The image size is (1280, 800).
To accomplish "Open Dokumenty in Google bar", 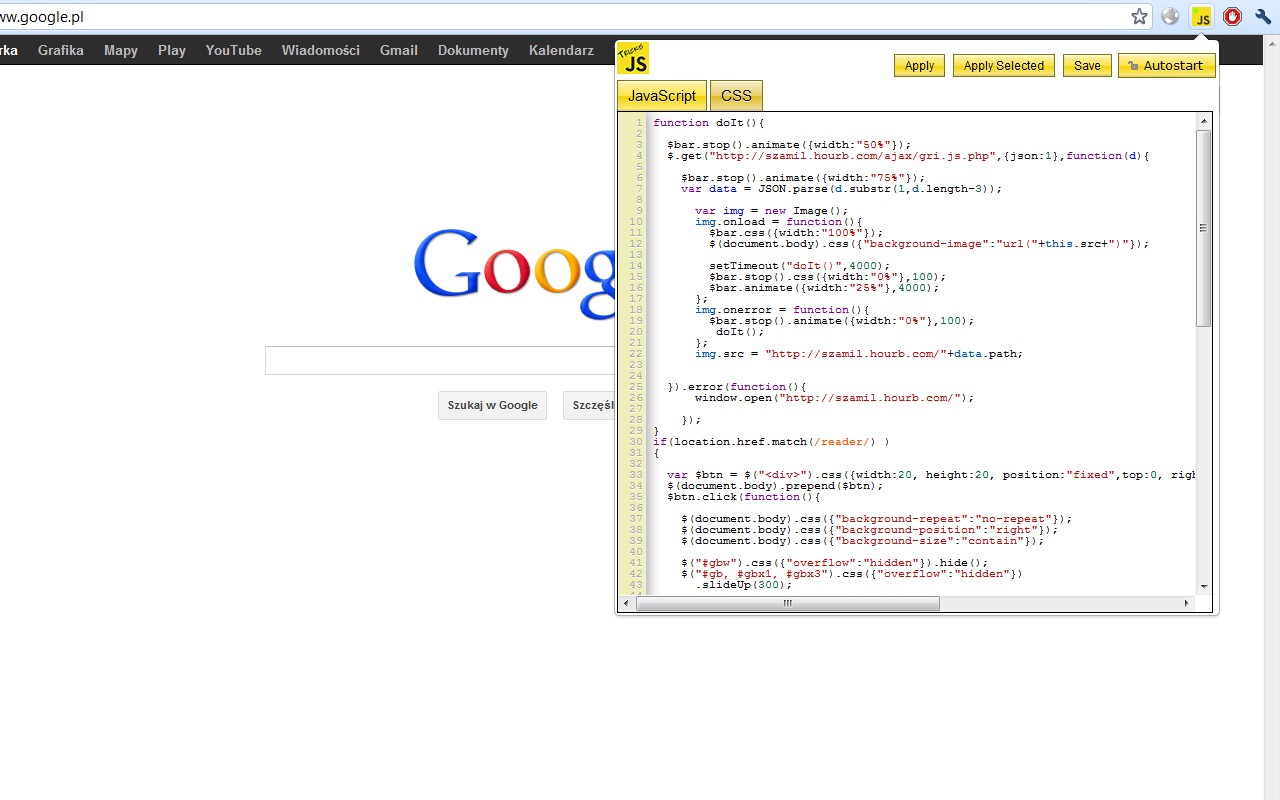I will point(473,50).
